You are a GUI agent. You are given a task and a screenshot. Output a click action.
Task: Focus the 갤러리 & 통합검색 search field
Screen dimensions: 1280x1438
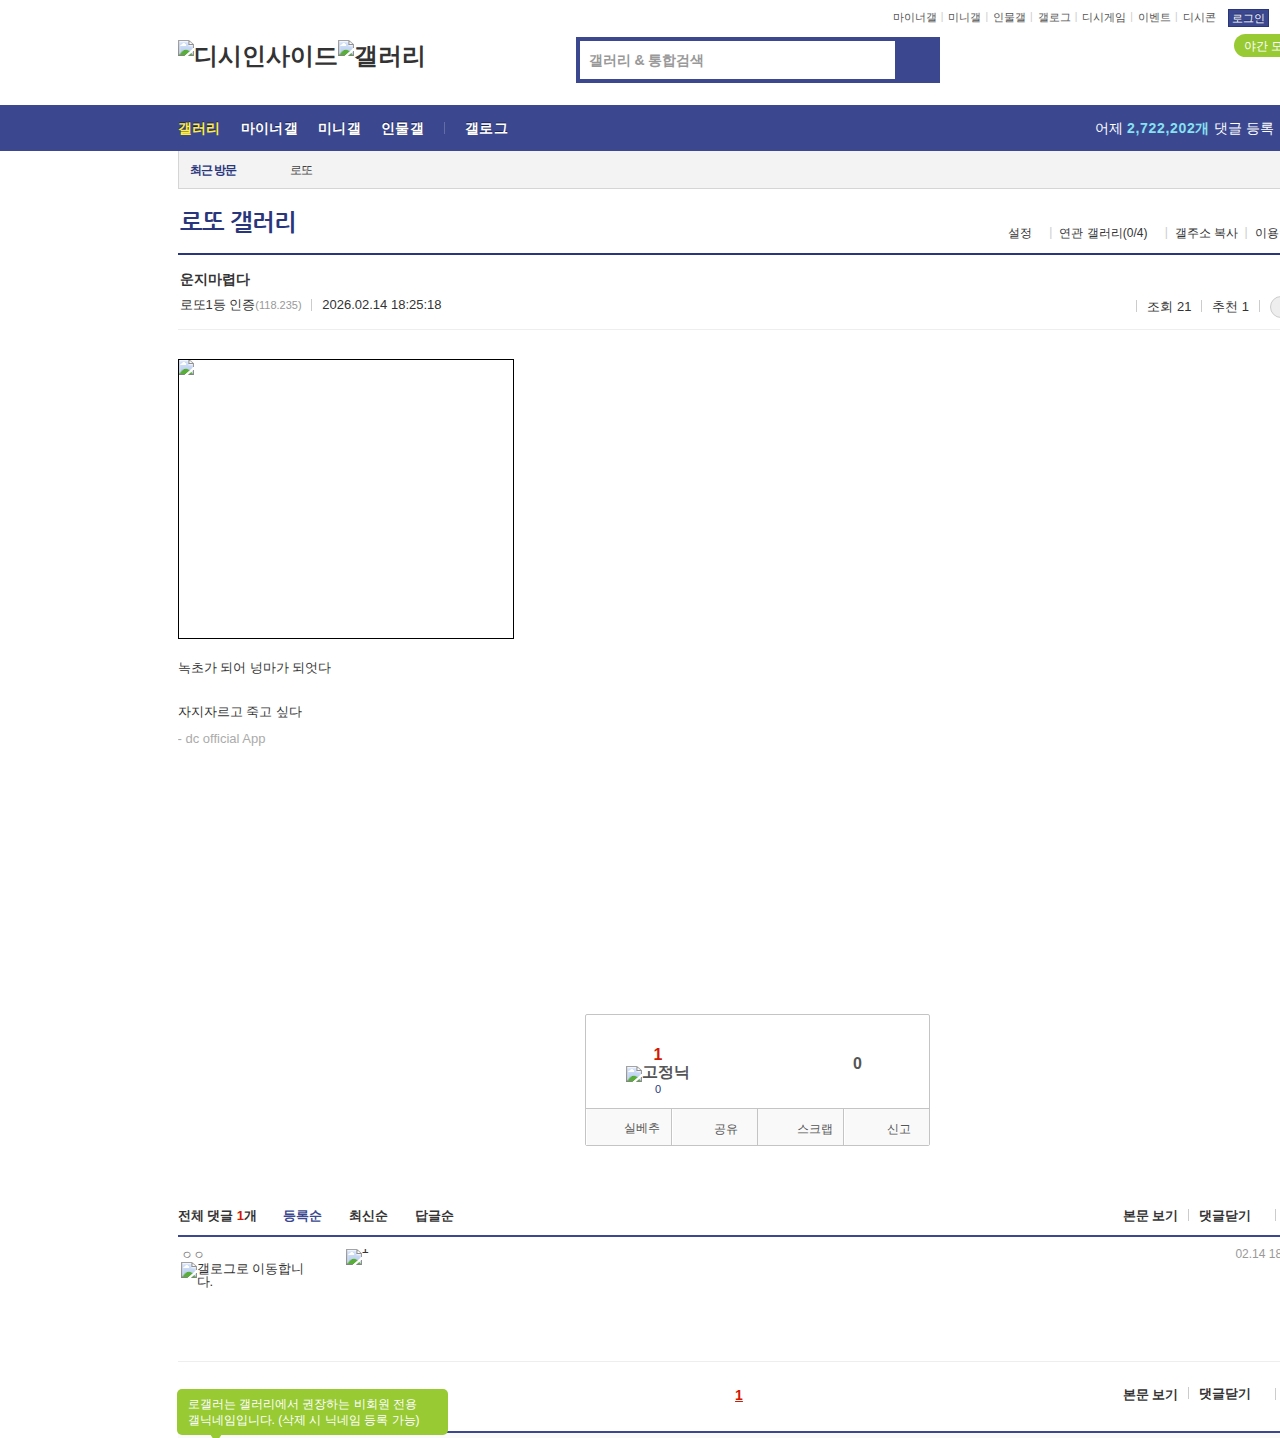tap(738, 60)
